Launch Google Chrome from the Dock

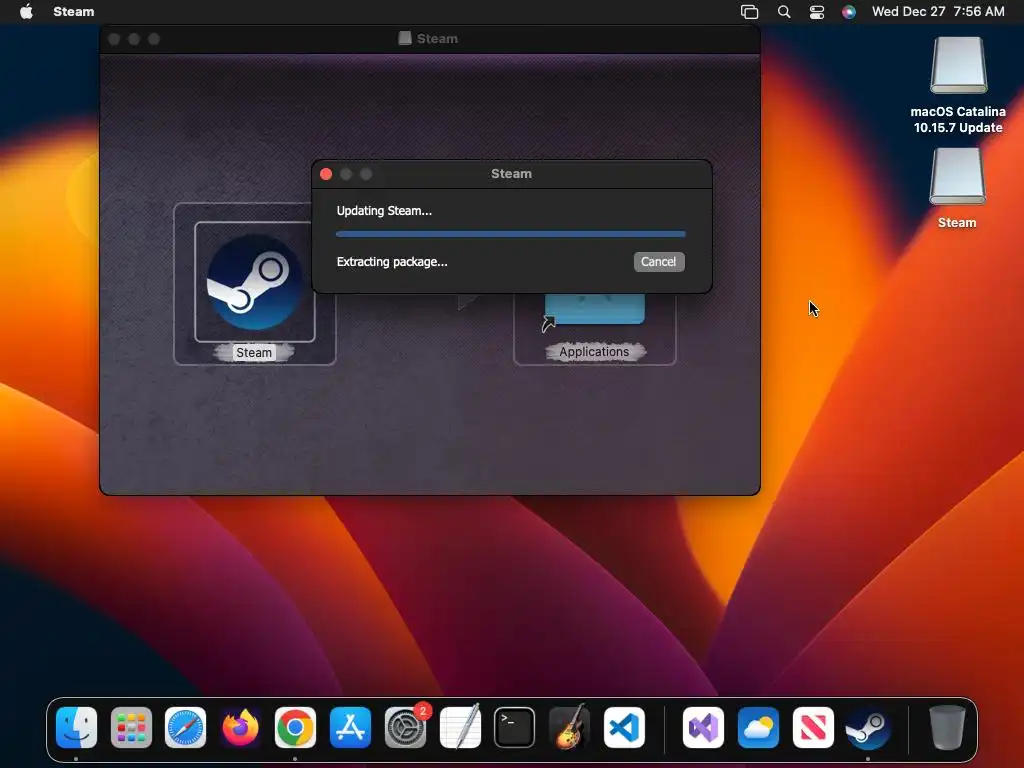pyautogui.click(x=295, y=727)
